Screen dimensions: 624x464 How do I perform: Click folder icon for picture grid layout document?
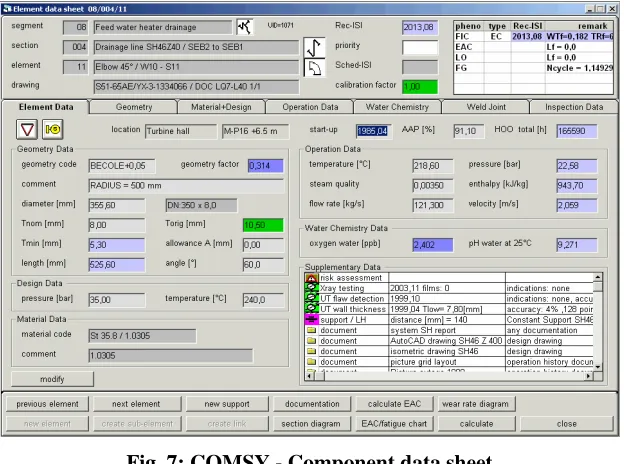coord(311,362)
